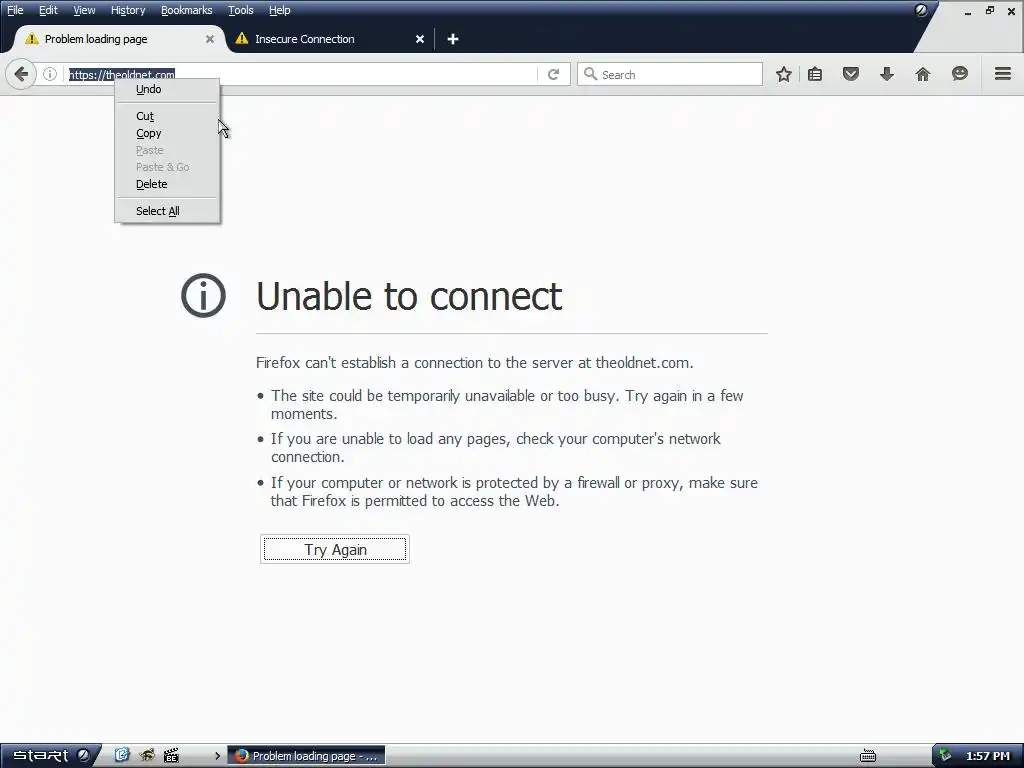Click the large info icon beside Unable to connect
Viewport: 1024px width, 768px height.
click(203, 295)
